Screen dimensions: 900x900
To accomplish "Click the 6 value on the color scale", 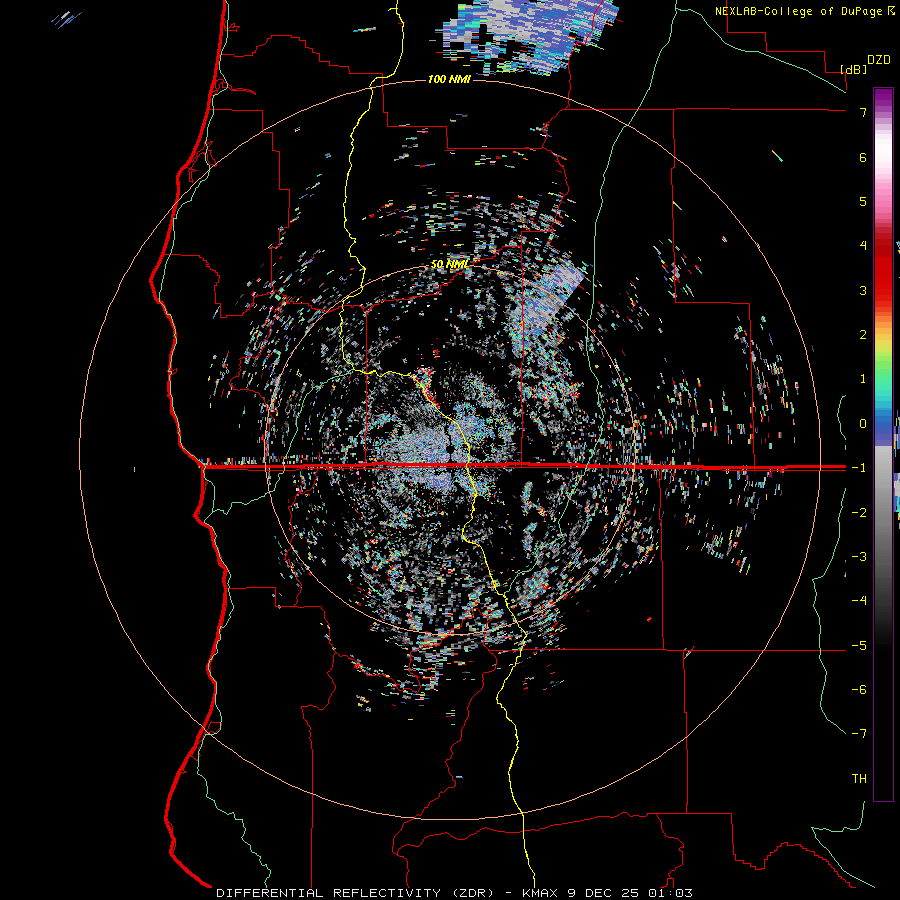I will (863, 157).
